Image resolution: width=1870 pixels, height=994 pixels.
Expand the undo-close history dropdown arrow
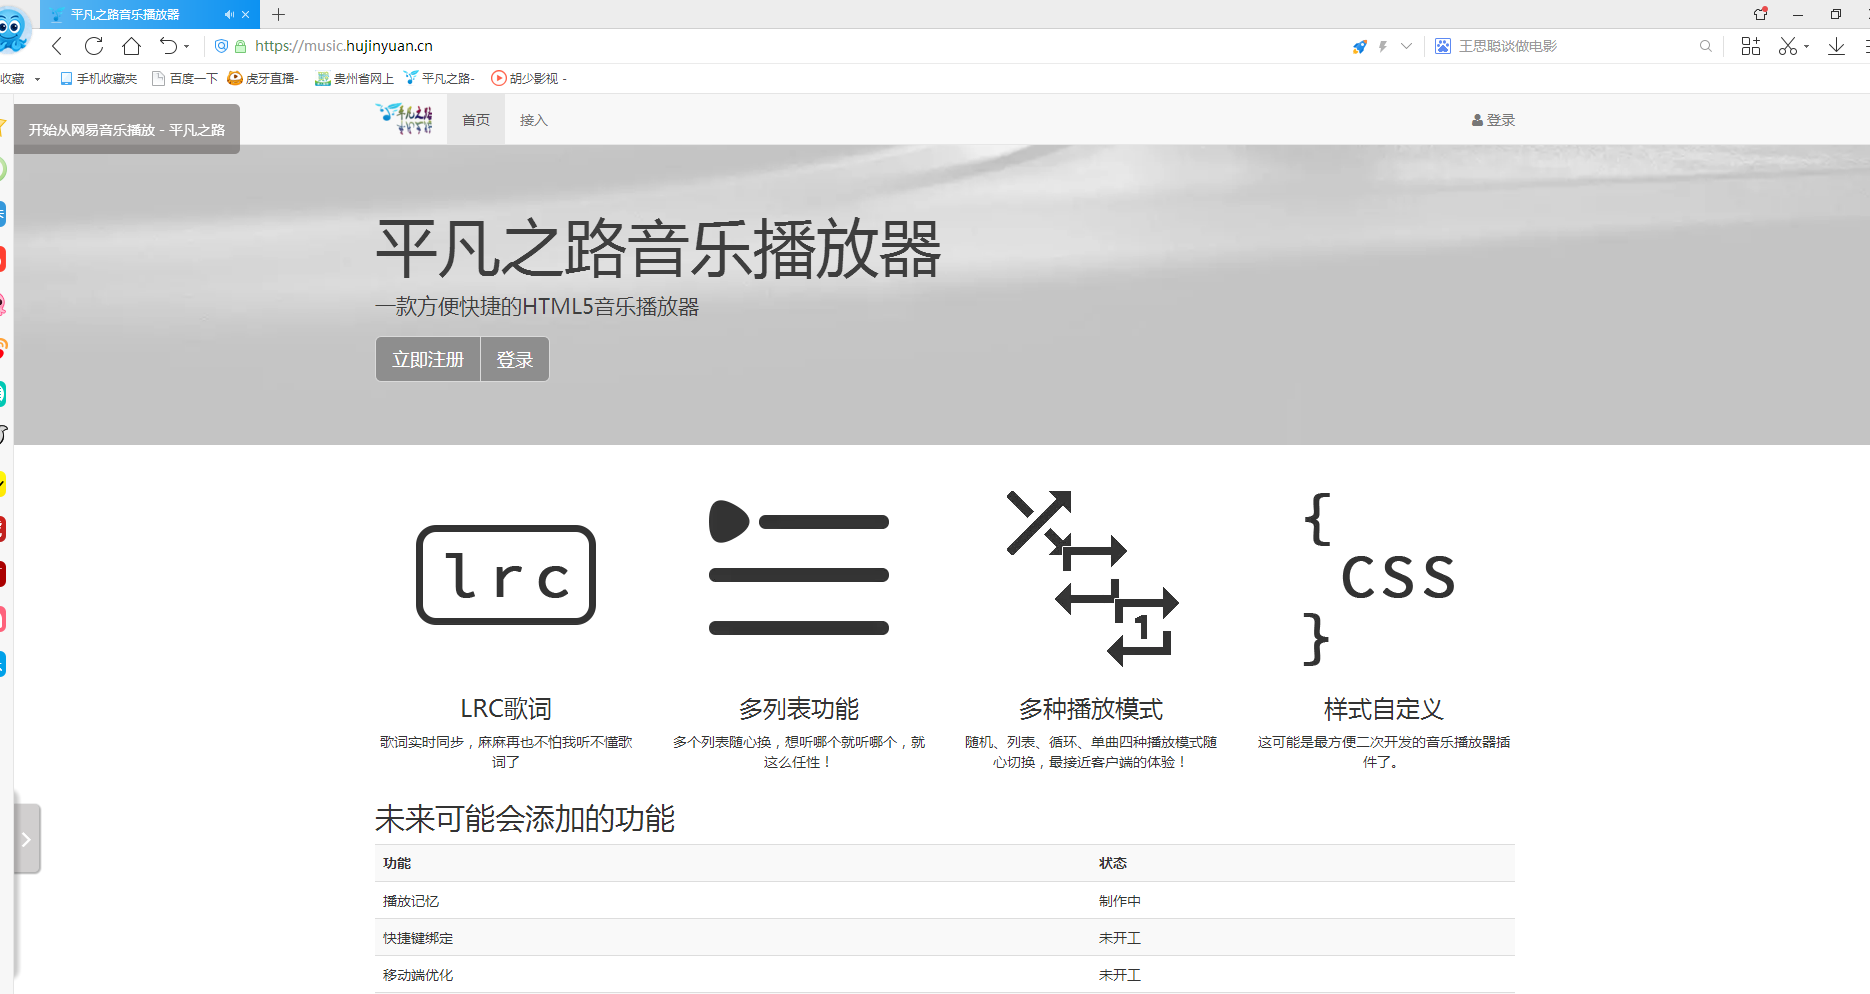187,47
